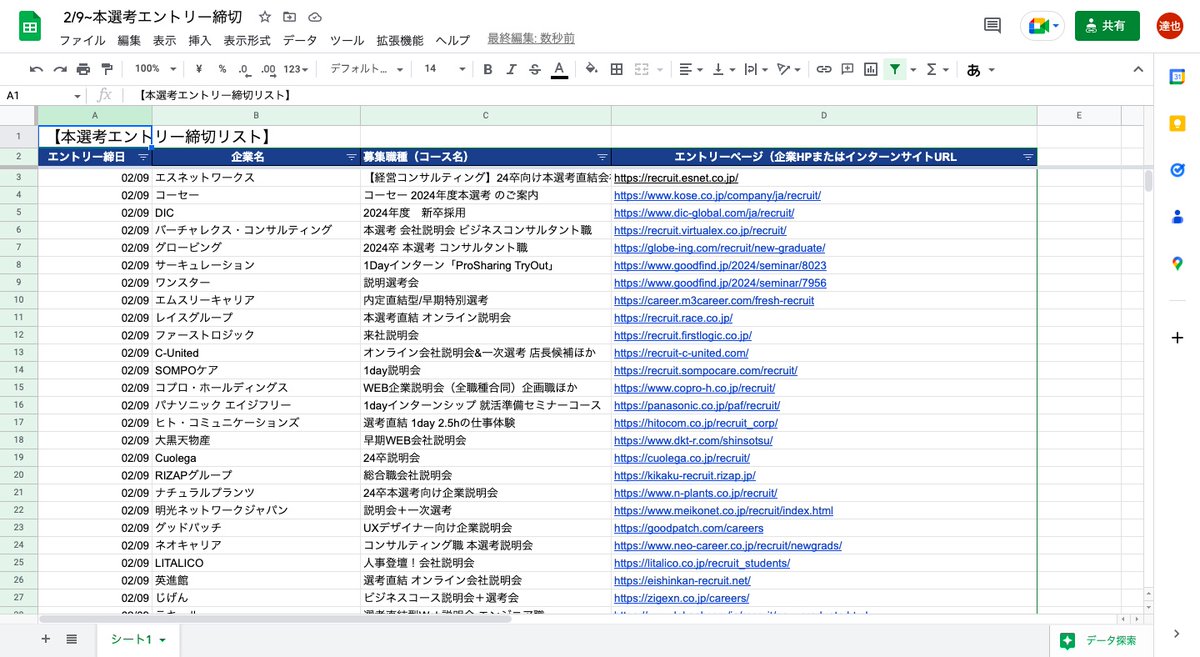Image resolution: width=1200 pixels, height=657 pixels.
Task: Open Google Calendar in side panel
Action: click(x=1177, y=77)
